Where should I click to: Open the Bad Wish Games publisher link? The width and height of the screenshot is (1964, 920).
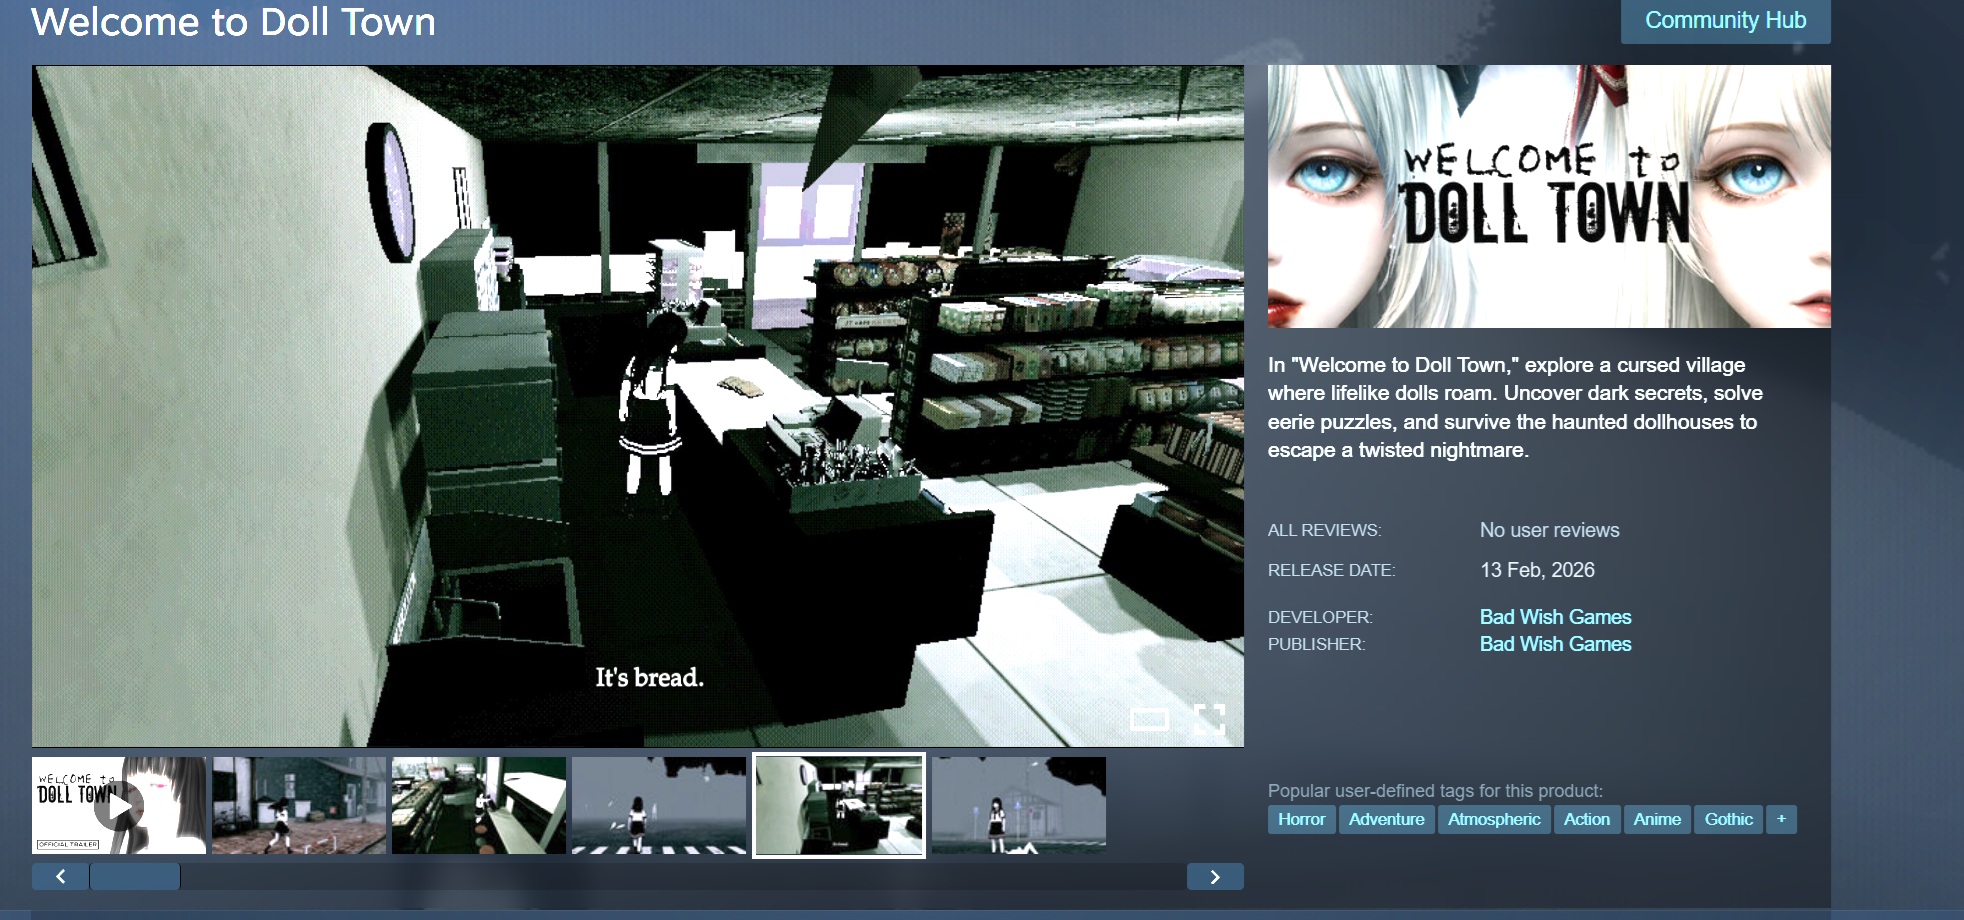click(x=1555, y=644)
